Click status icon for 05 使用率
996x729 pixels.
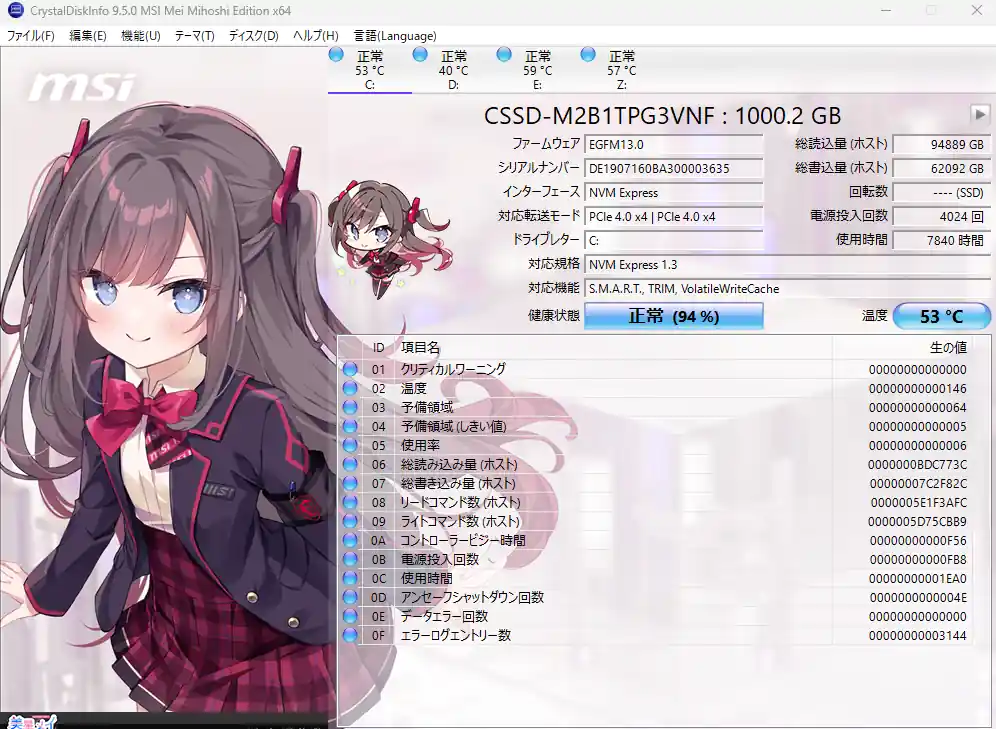click(350, 445)
